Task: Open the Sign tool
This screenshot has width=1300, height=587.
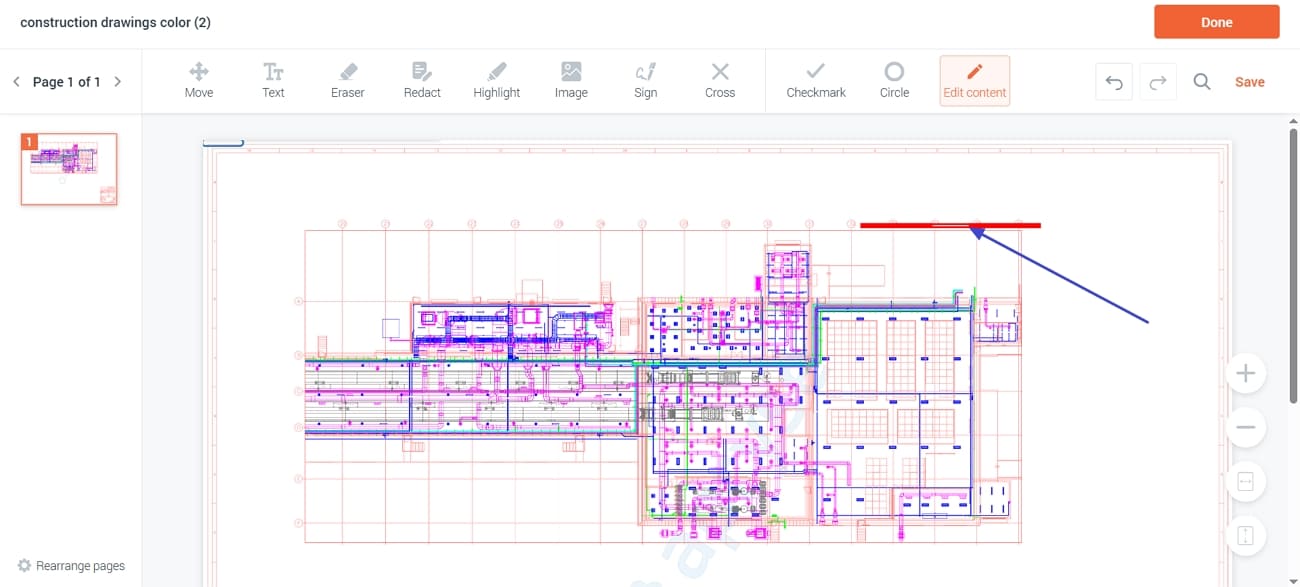Action: (x=646, y=81)
